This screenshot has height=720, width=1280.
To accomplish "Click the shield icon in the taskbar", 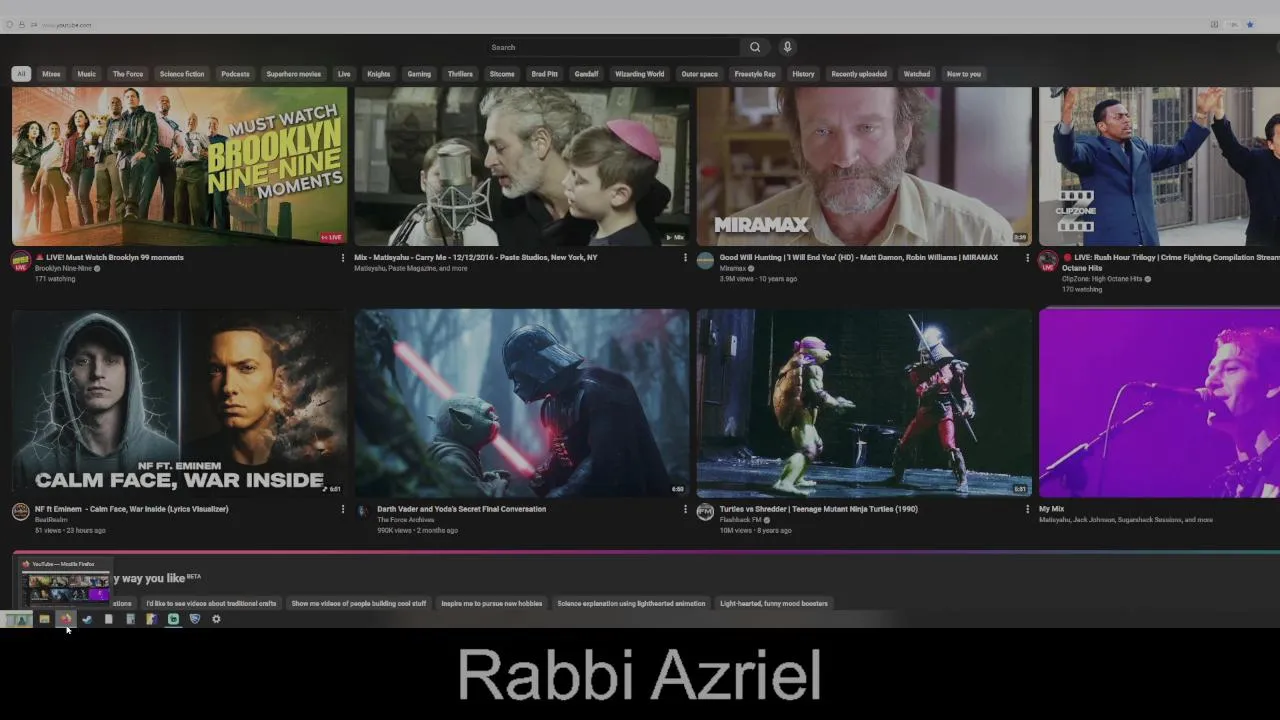I will tap(195, 619).
